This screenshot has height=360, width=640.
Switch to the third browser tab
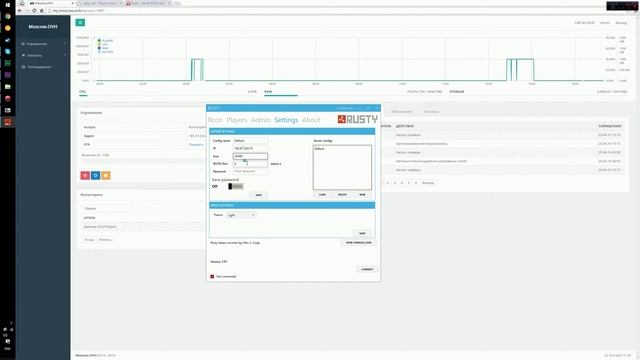(148, 3)
